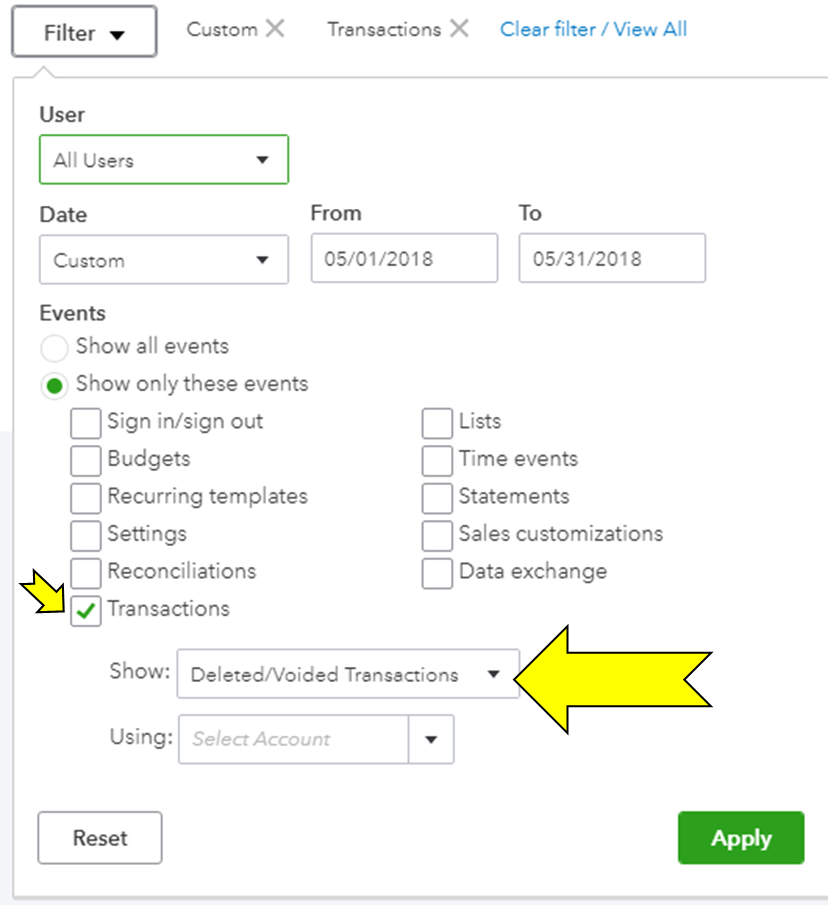Check the Data exchange checkbox
Viewport: 828px width, 905px height.
(437, 573)
